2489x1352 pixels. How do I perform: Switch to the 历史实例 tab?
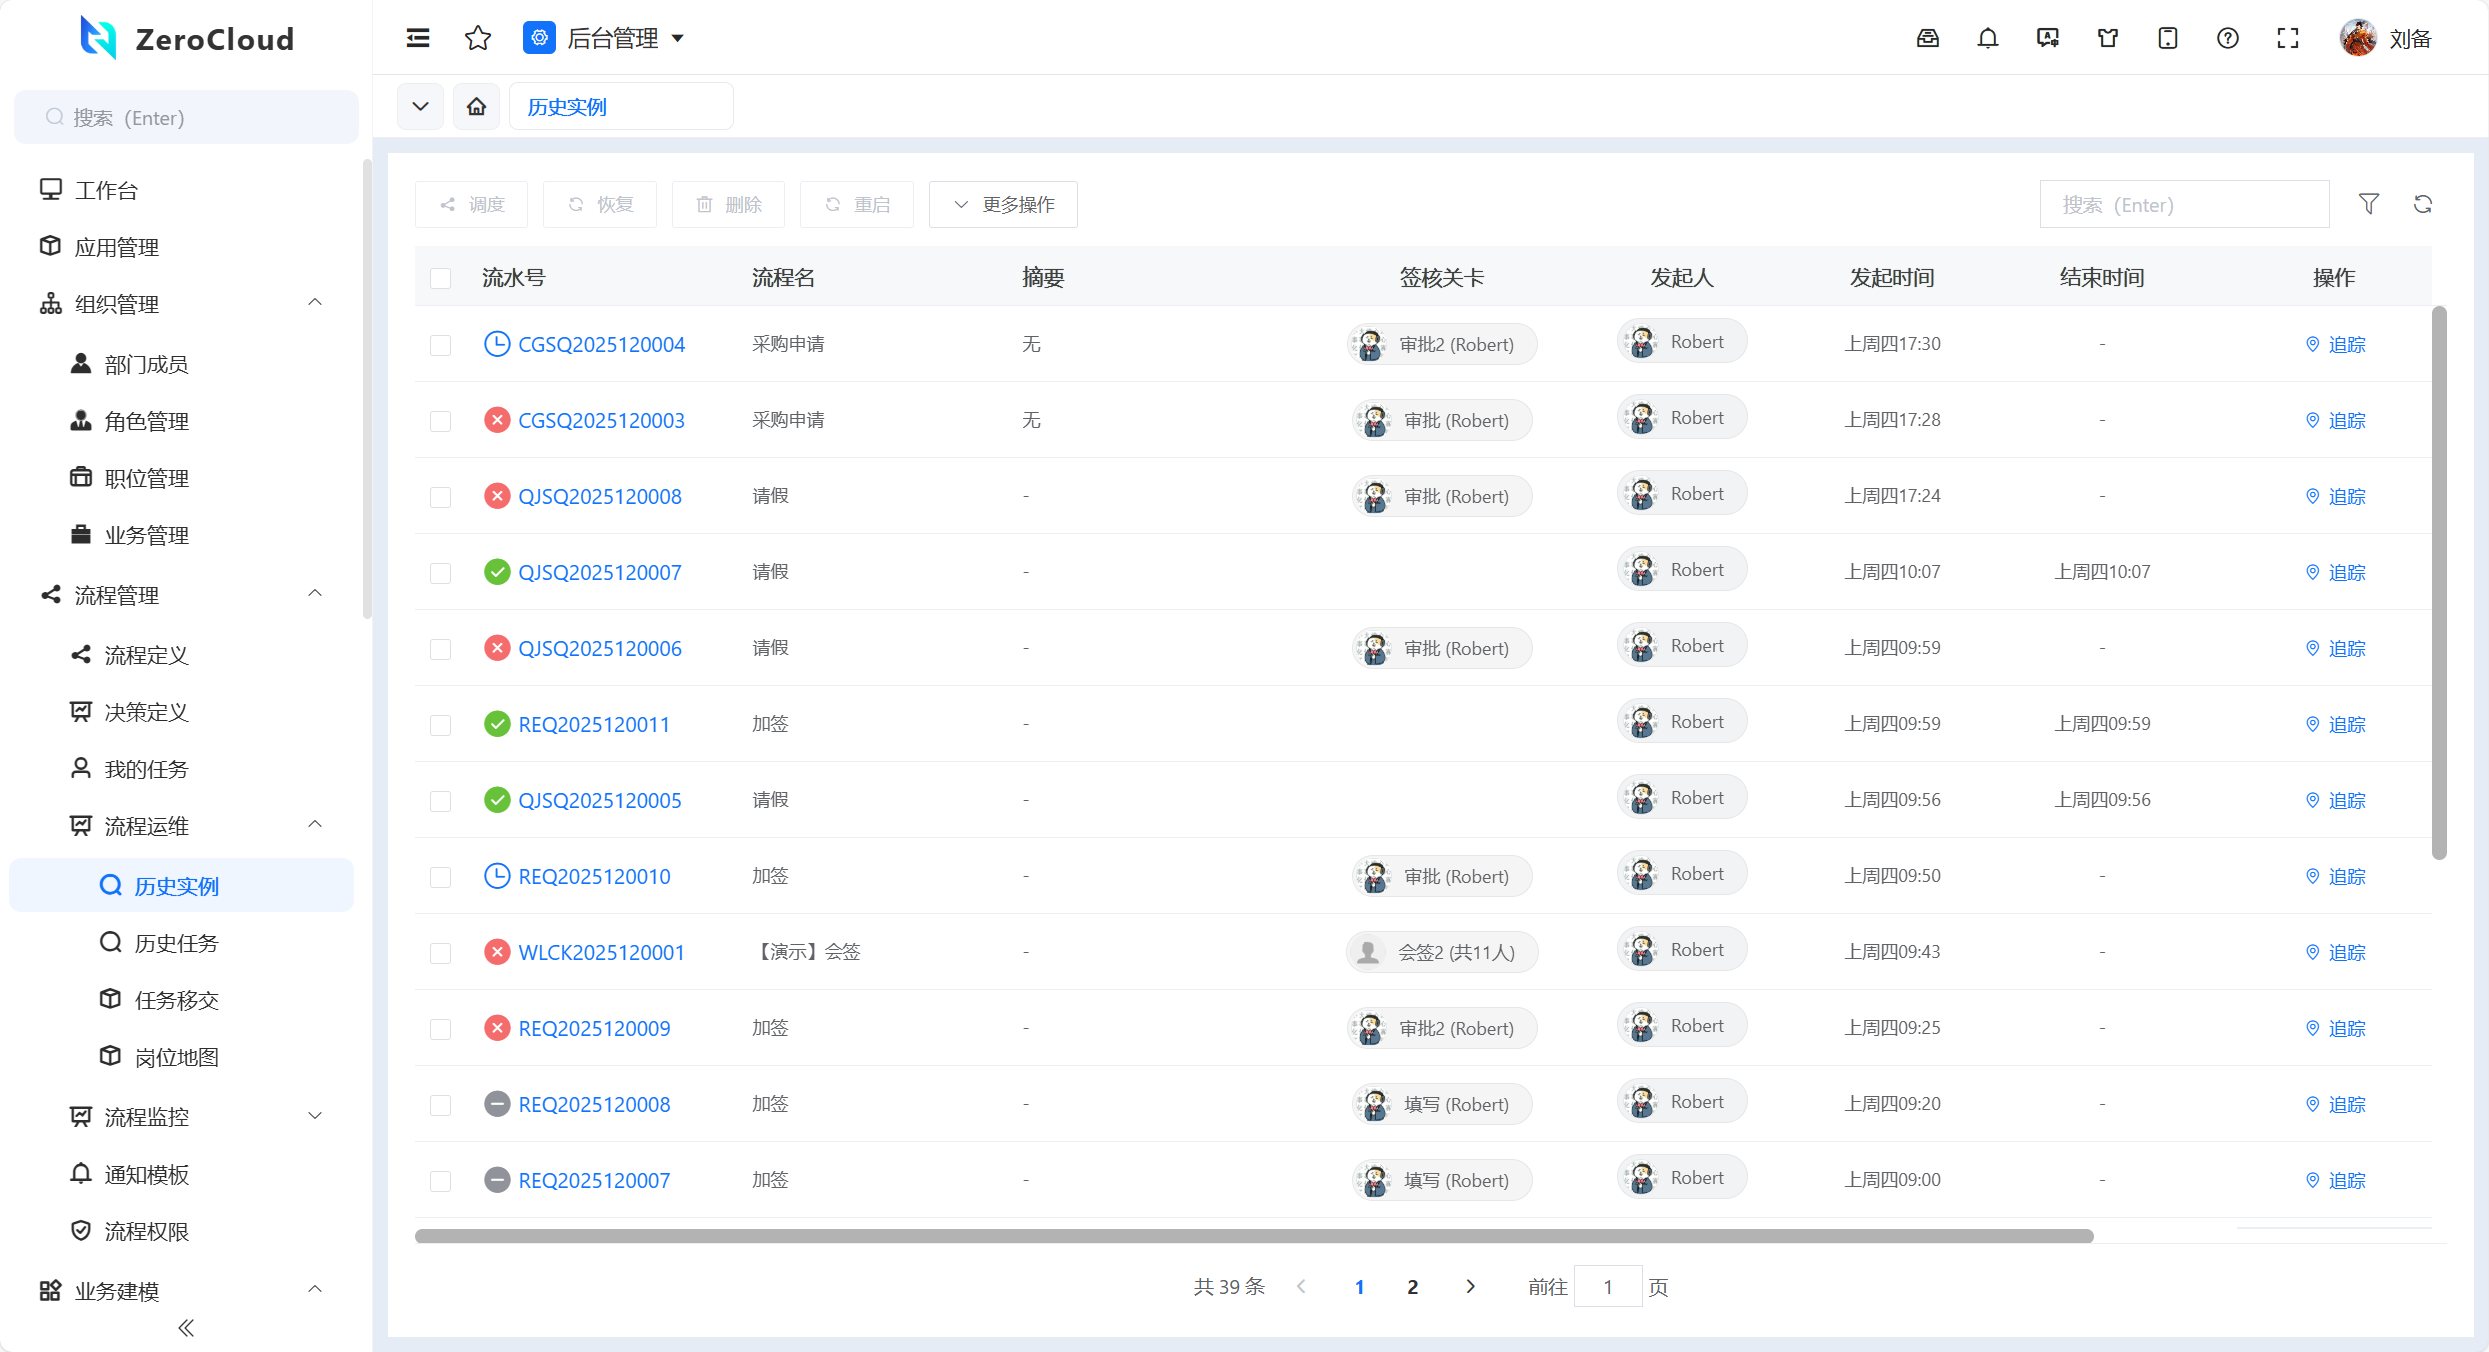click(567, 106)
